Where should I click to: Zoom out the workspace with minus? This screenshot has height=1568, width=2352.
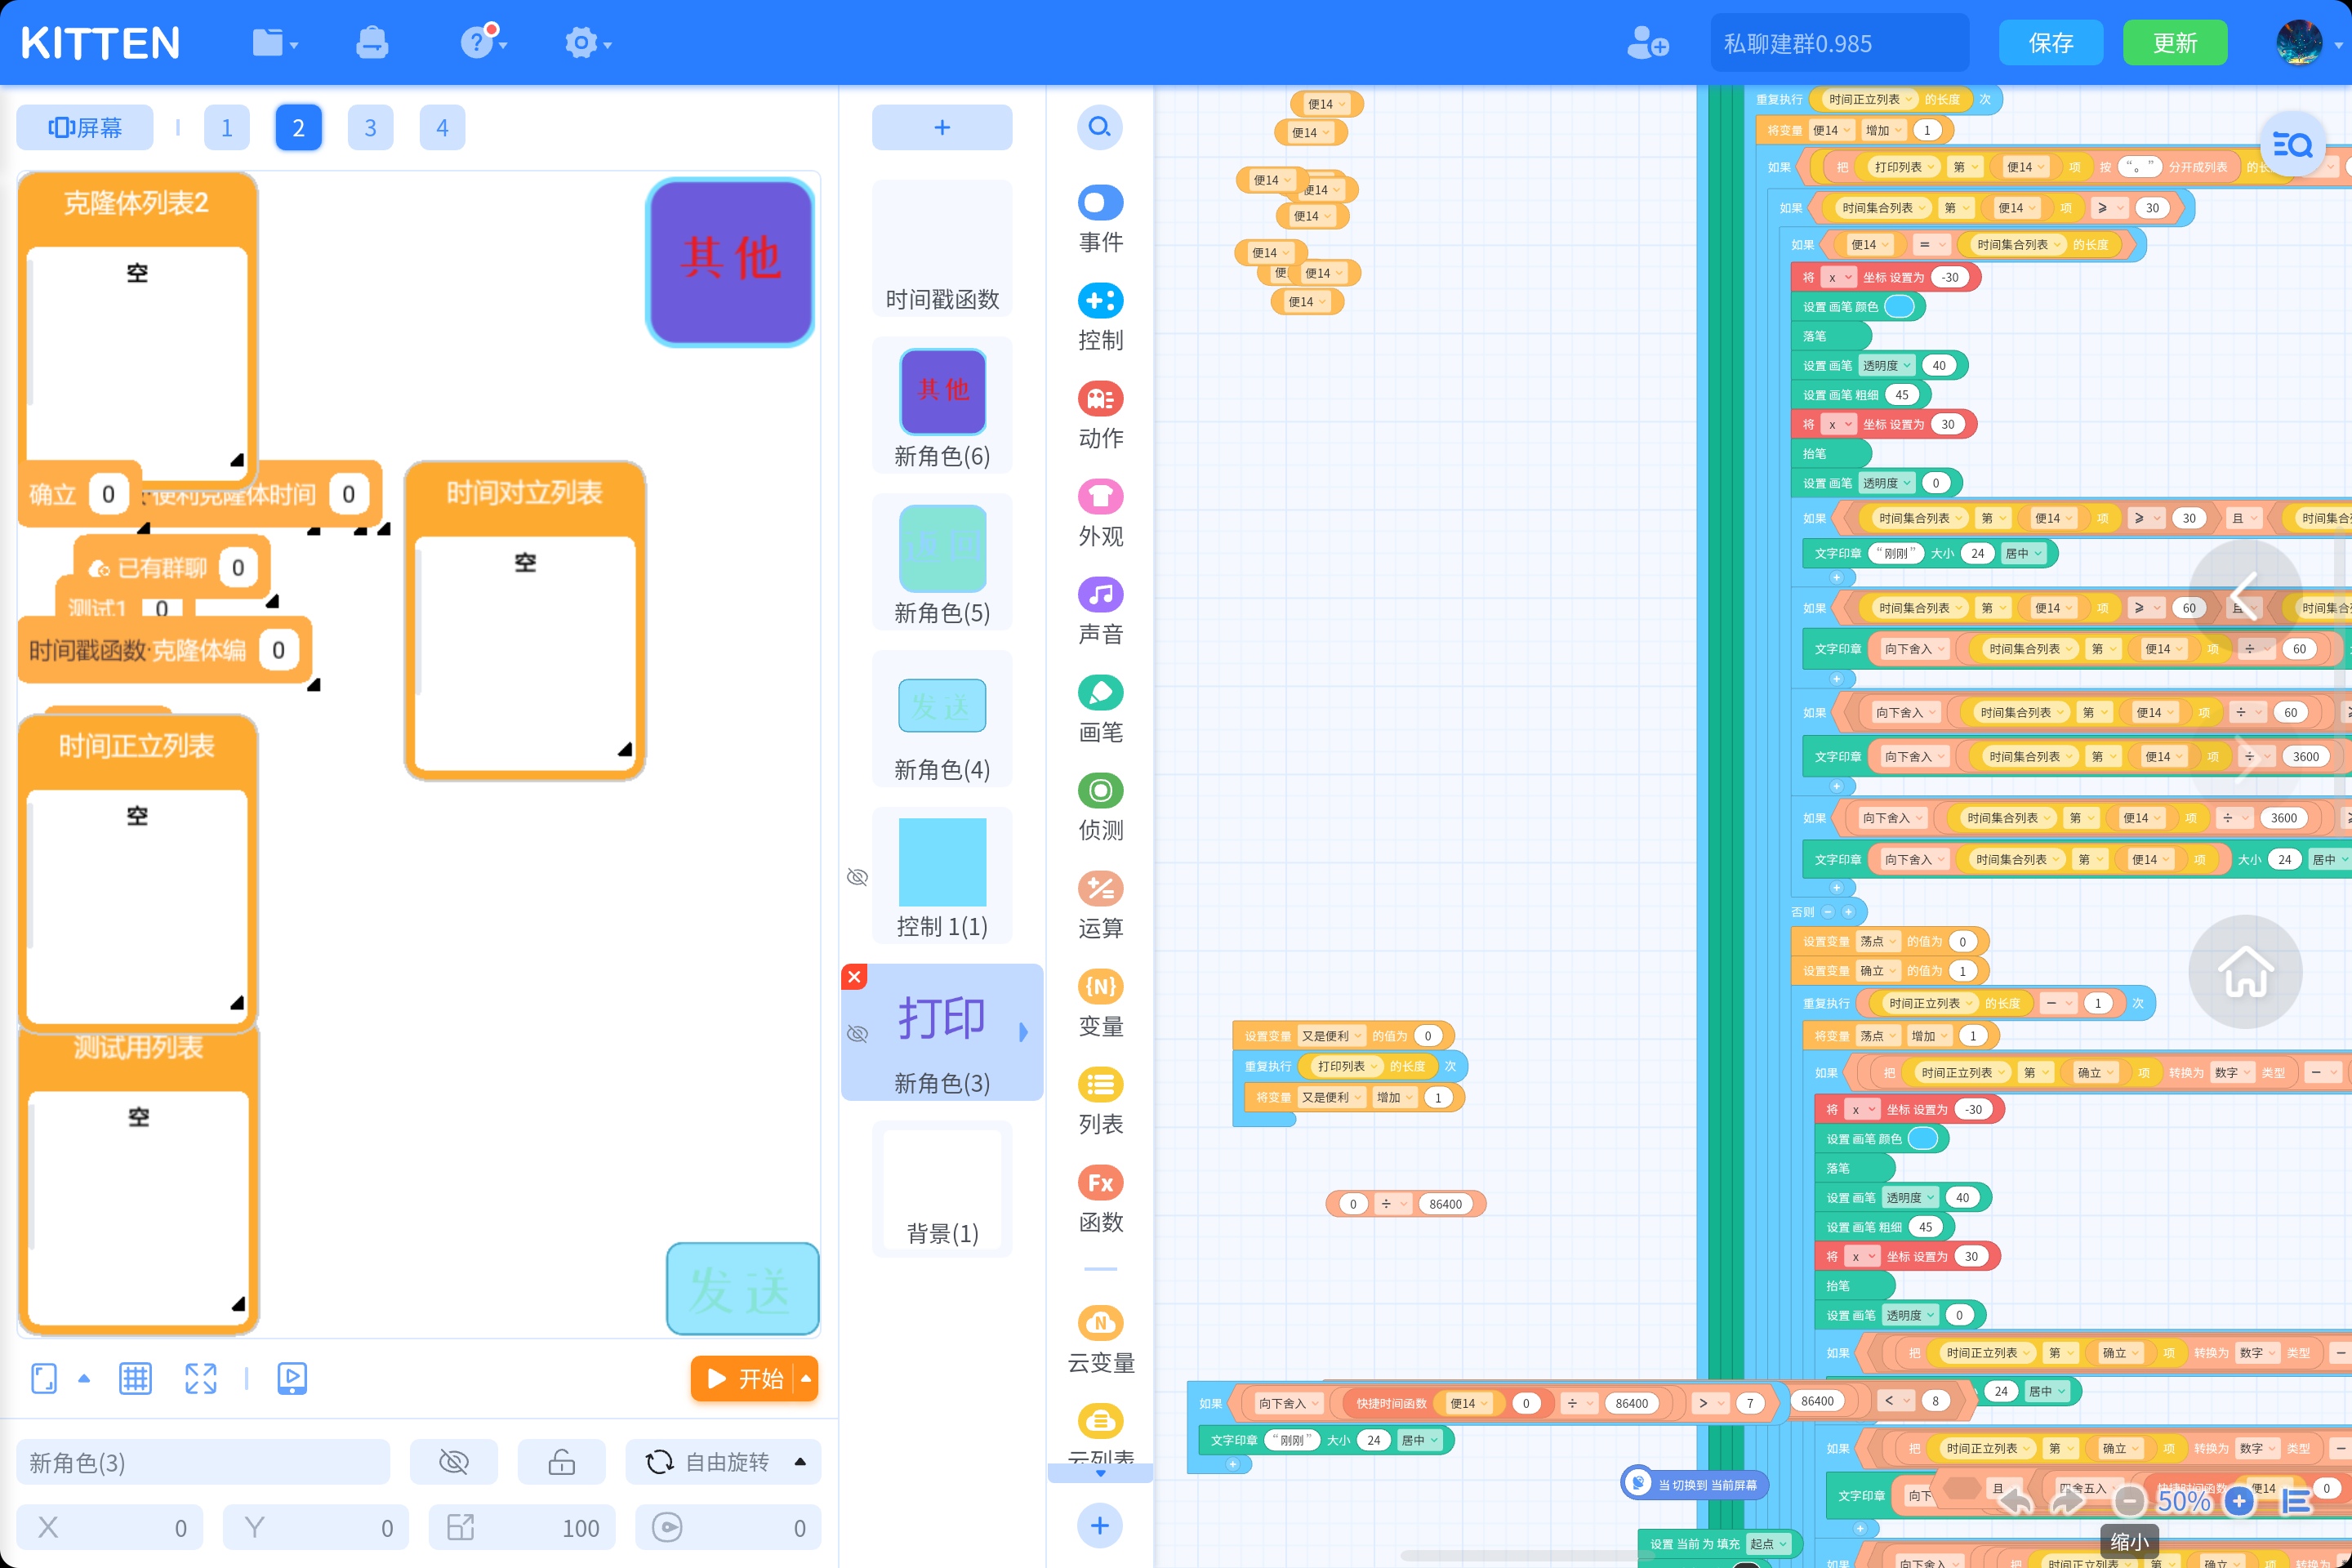coord(2129,1501)
